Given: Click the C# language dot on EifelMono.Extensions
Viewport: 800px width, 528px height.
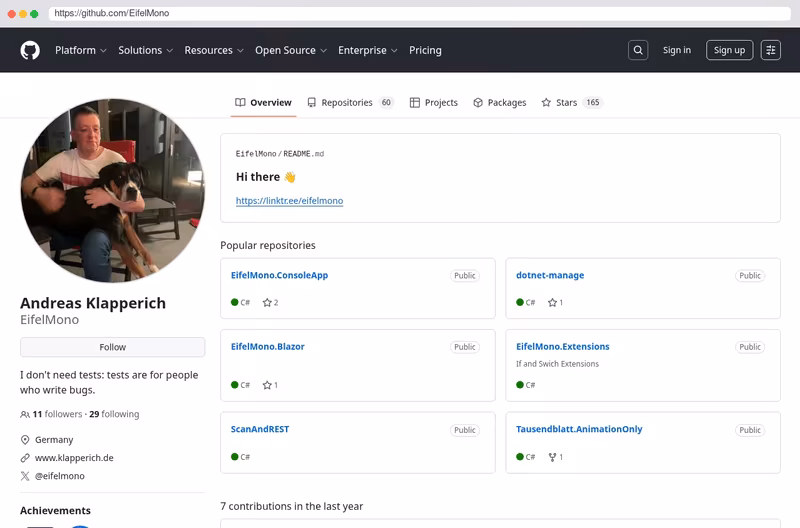Looking at the screenshot, I should tap(520, 385).
